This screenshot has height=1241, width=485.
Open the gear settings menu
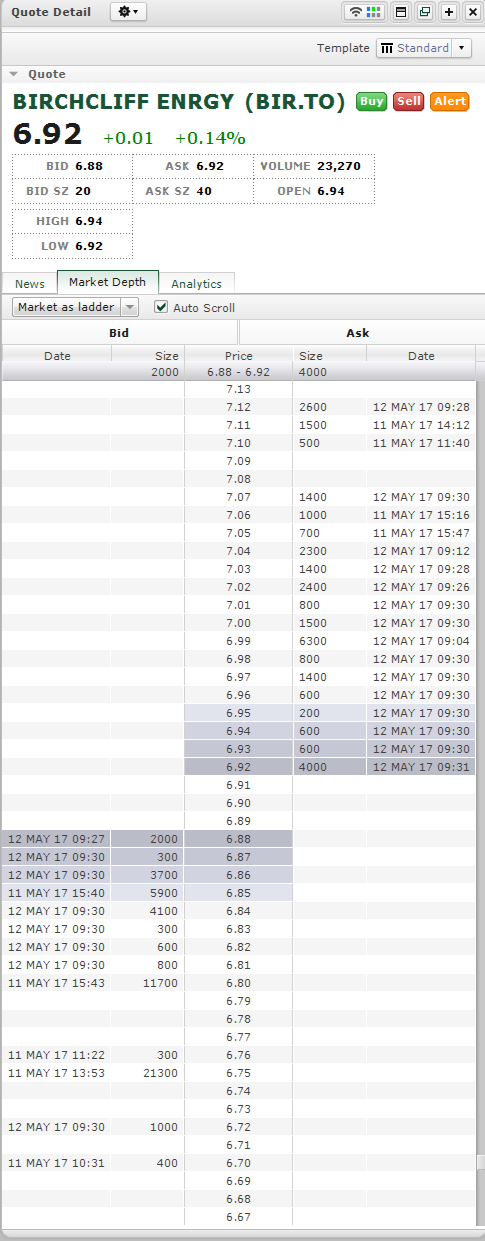coord(128,12)
